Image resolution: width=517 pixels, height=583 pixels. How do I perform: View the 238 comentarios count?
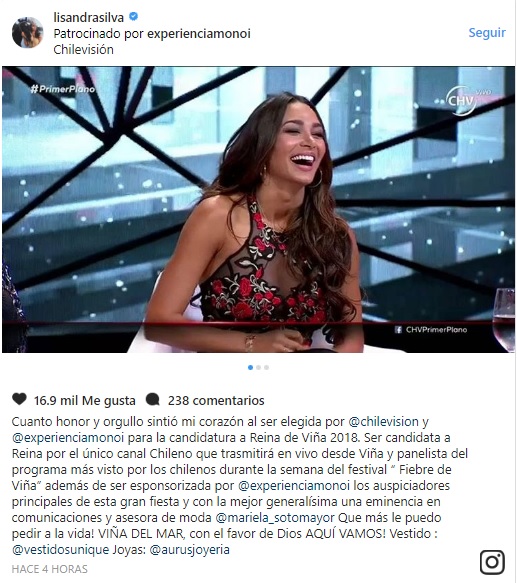coord(216,400)
